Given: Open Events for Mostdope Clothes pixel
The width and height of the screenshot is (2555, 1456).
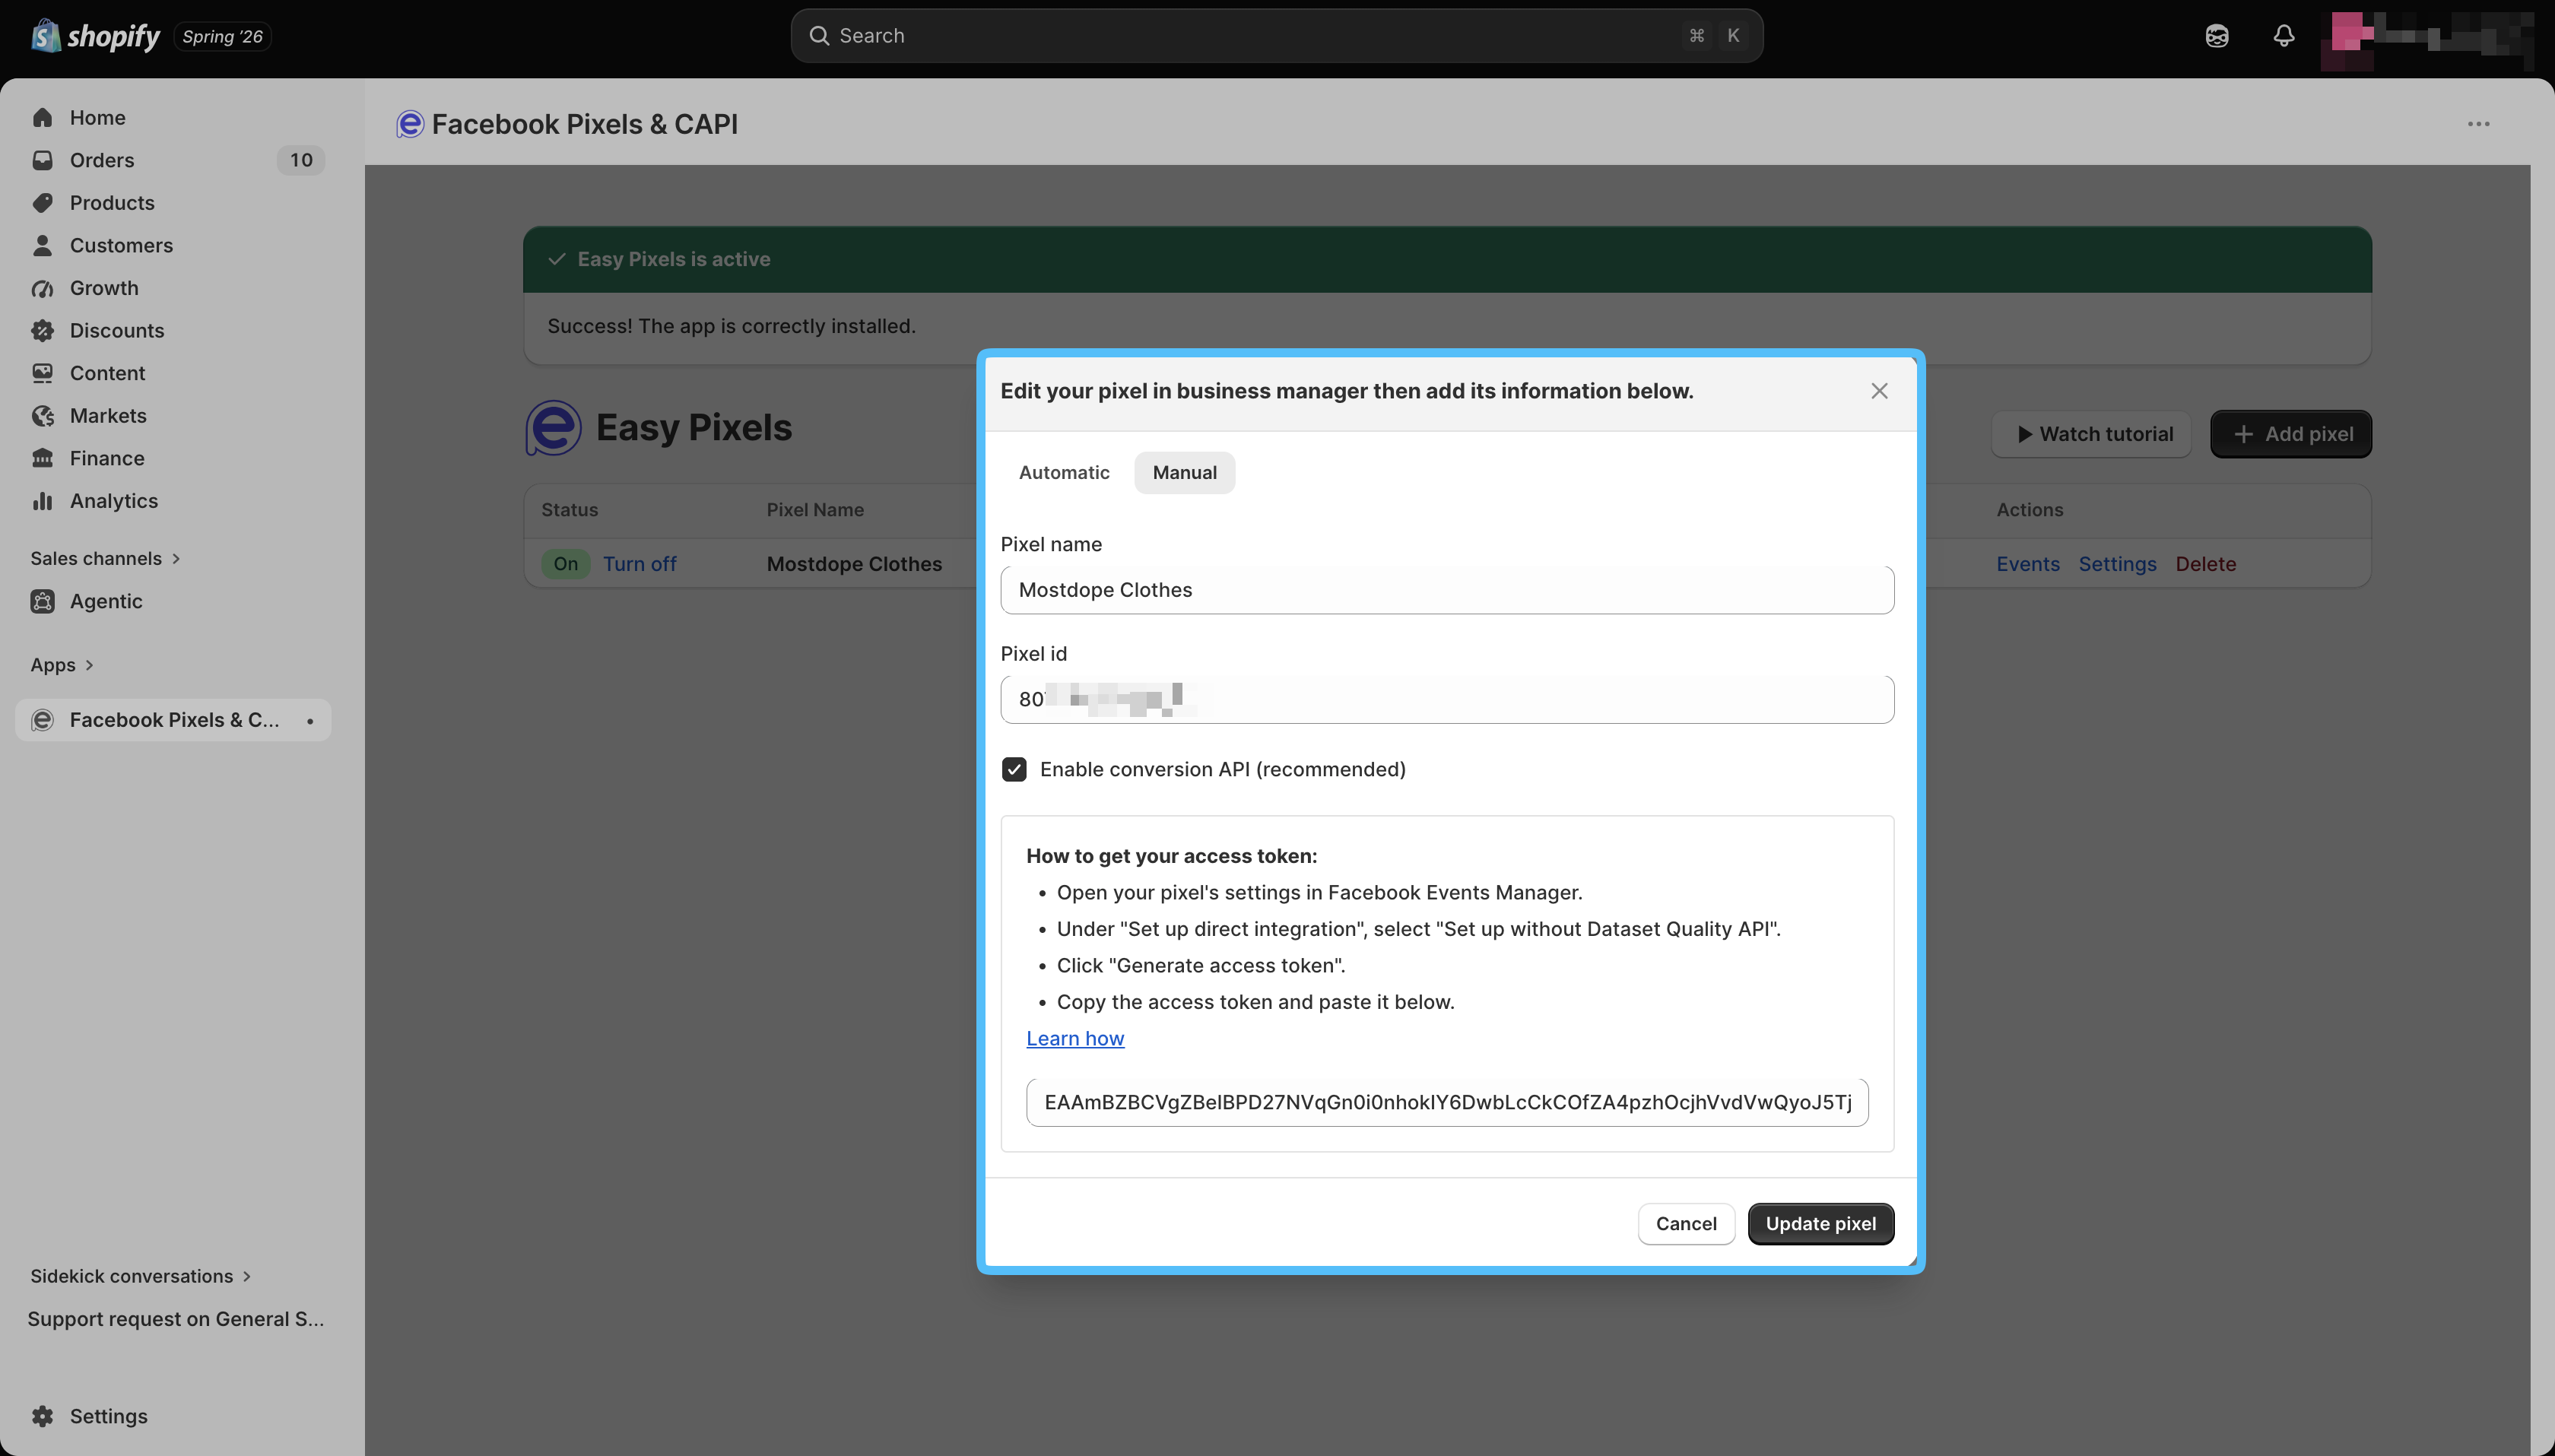Looking at the screenshot, I should pyautogui.click(x=2028, y=564).
